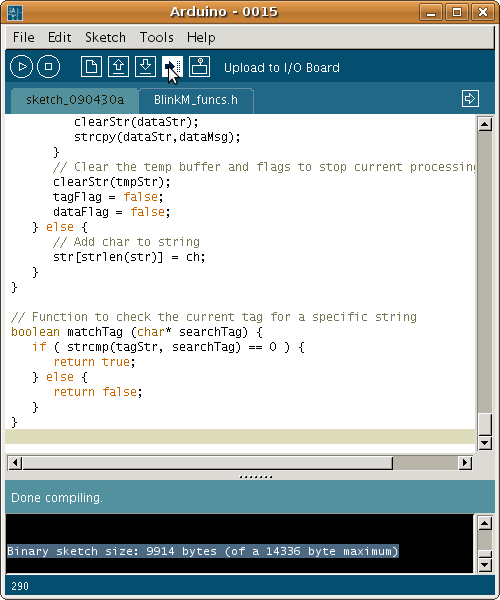Click the comment 'Add char to string'
Viewport: 500px width, 600px height.
126,242
